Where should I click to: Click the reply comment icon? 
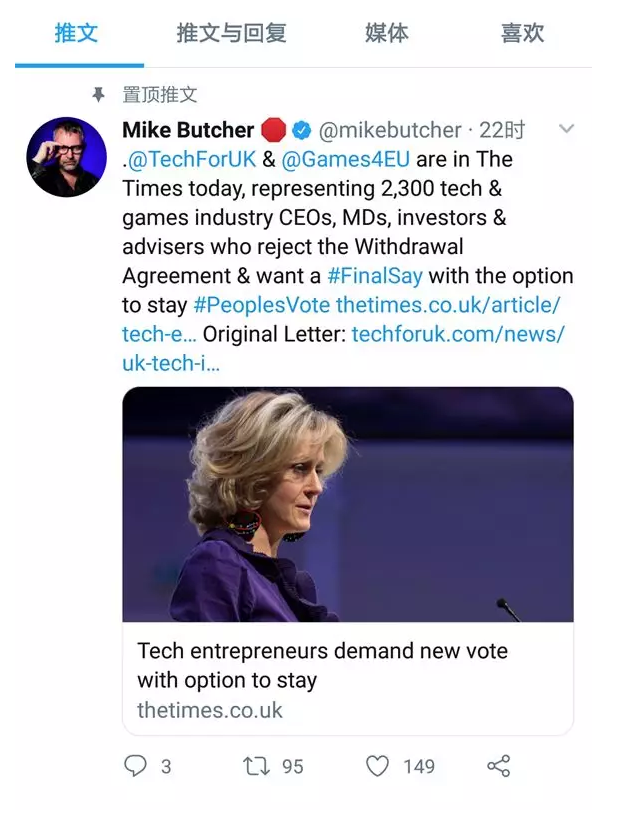pos(135,766)
